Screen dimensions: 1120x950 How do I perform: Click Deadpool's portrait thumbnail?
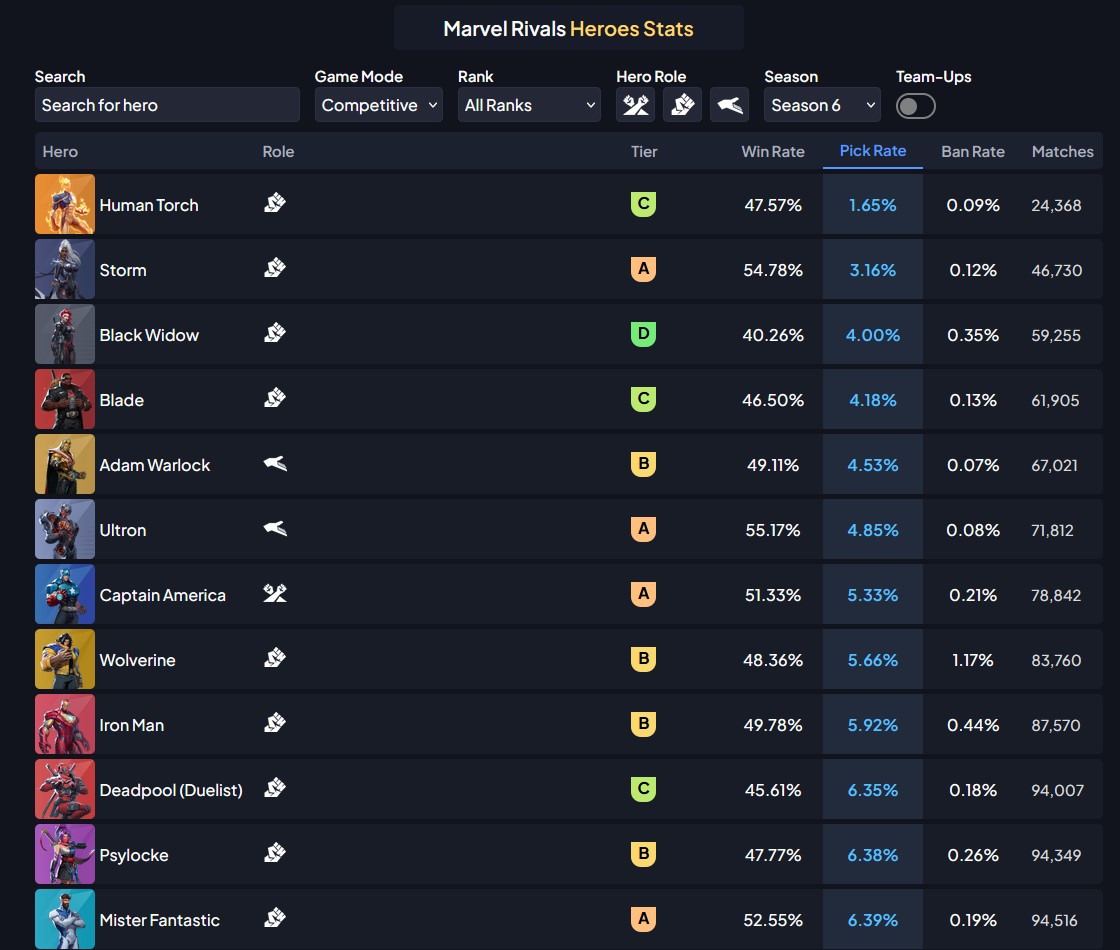pyautogui.click(x=65, y=789)
